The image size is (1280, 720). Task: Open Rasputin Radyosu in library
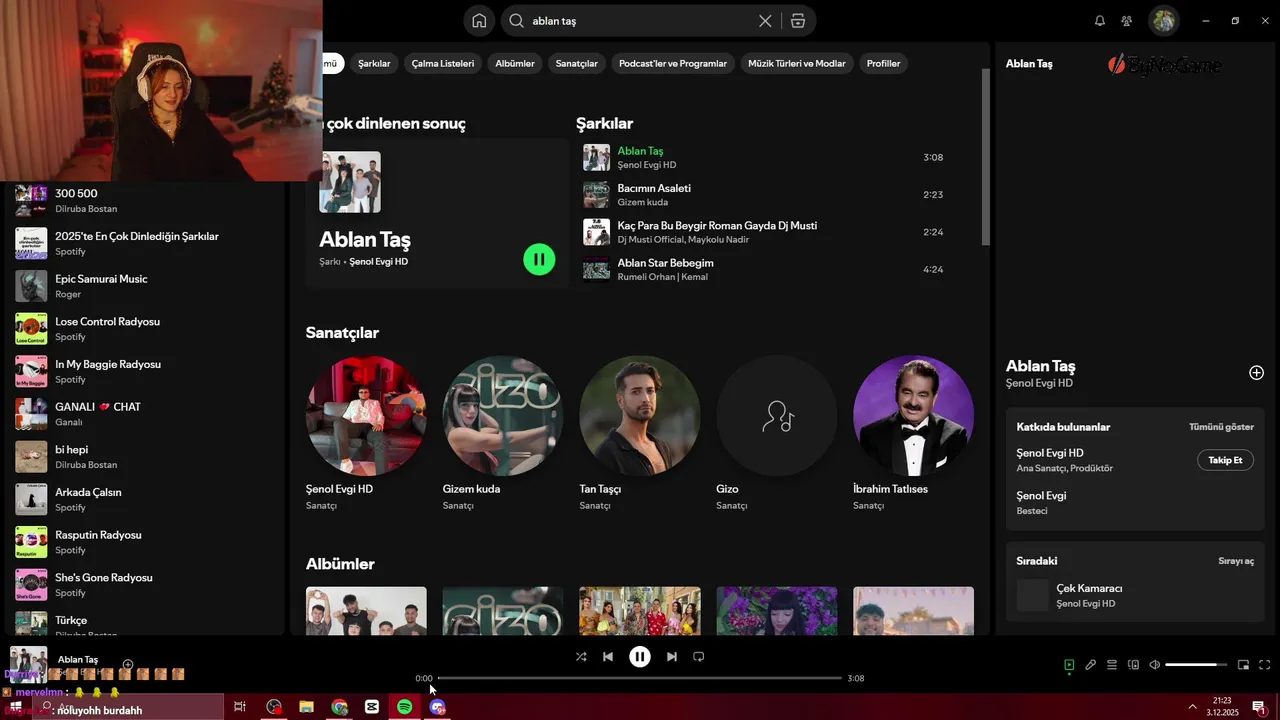[145, 542]
